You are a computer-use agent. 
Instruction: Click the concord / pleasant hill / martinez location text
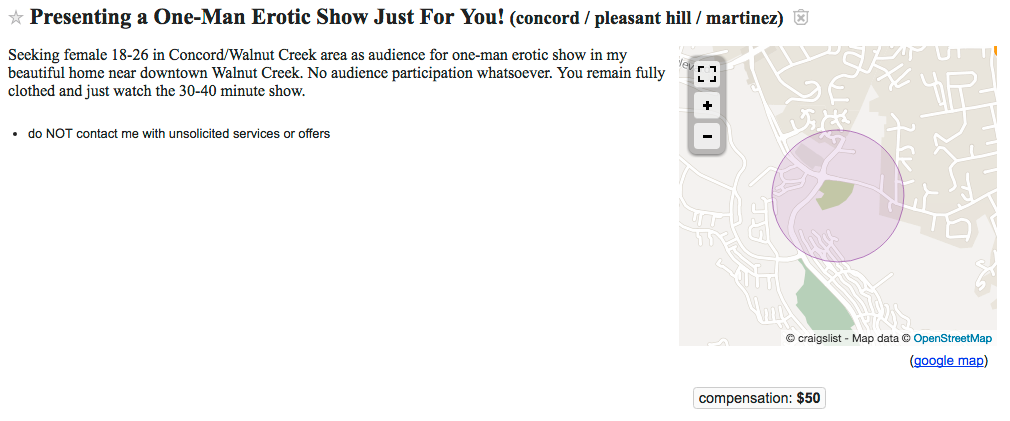tap(646, 19)
